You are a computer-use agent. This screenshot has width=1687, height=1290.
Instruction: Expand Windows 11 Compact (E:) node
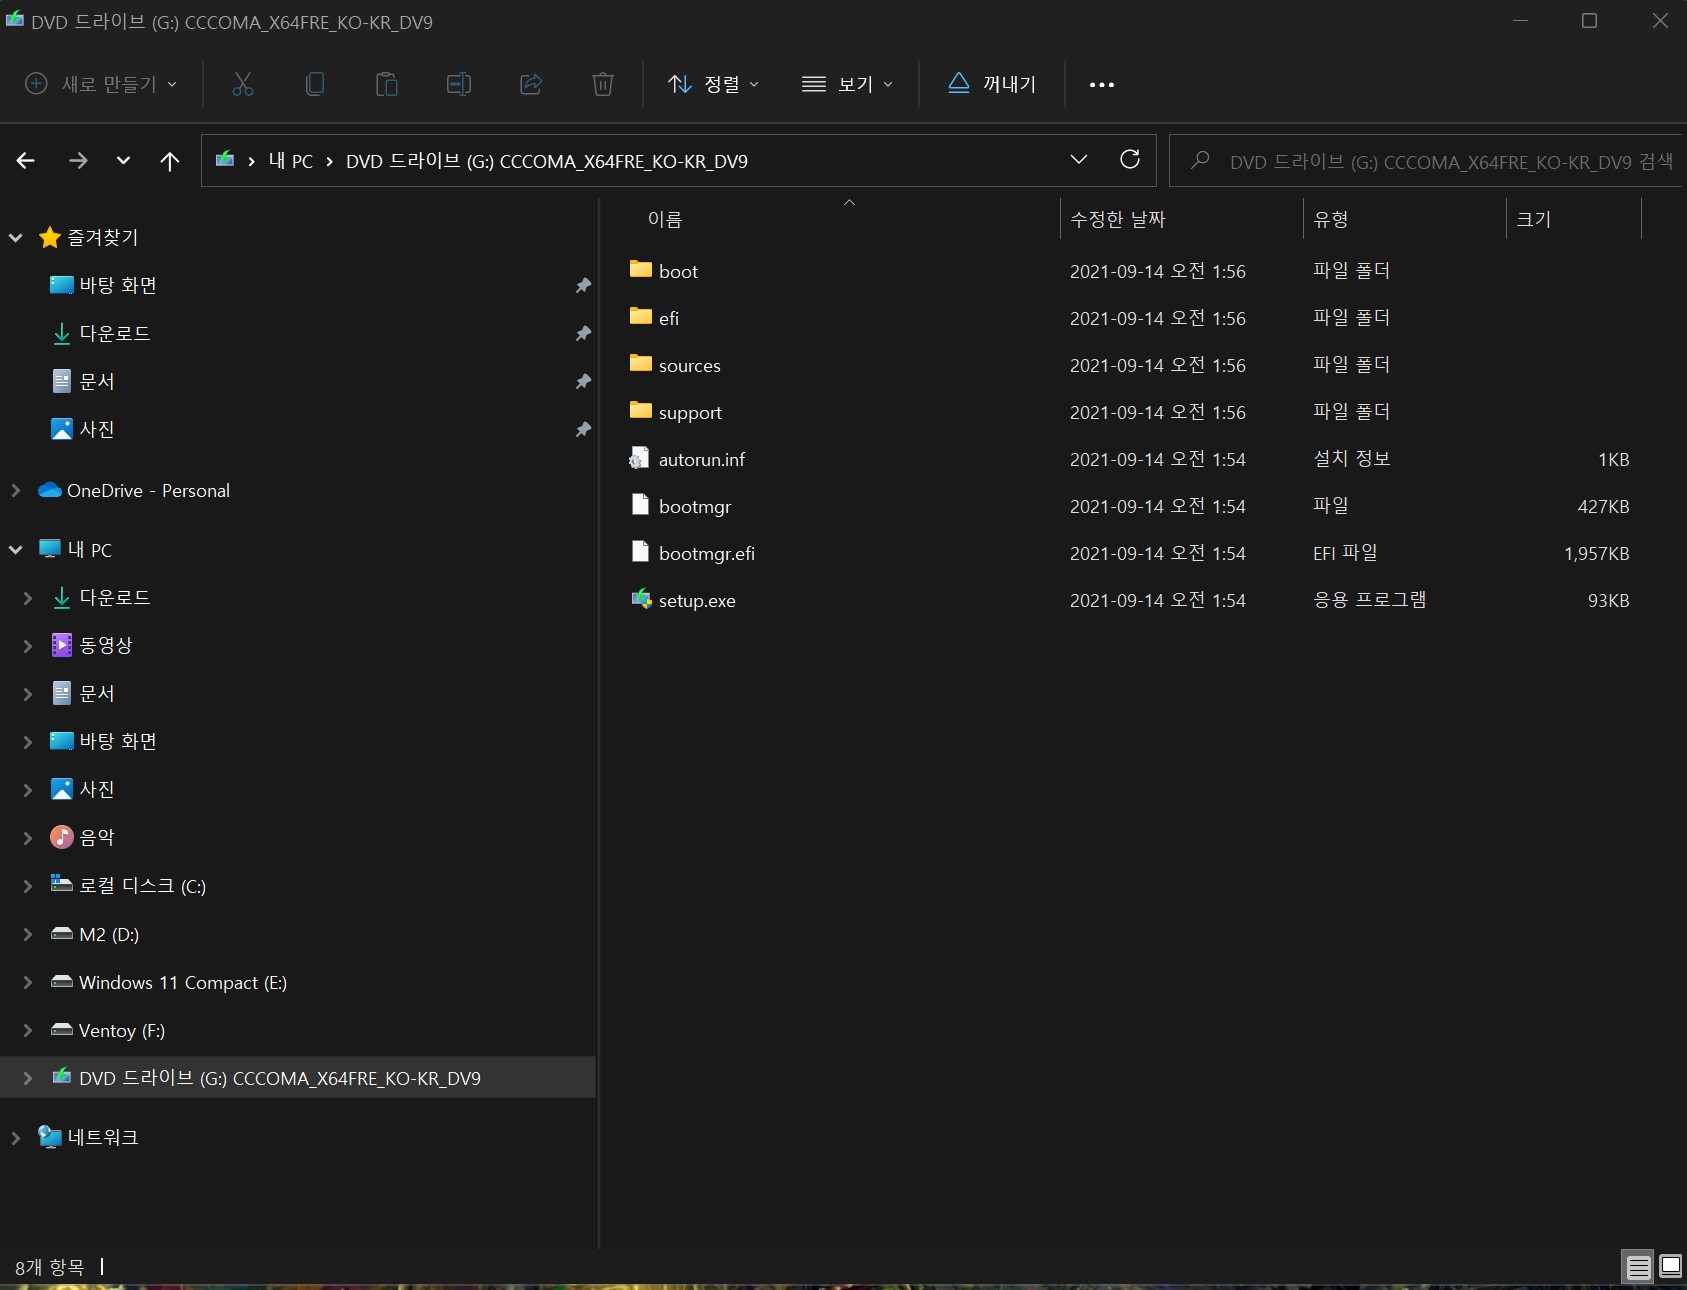(x=28, y=982)
